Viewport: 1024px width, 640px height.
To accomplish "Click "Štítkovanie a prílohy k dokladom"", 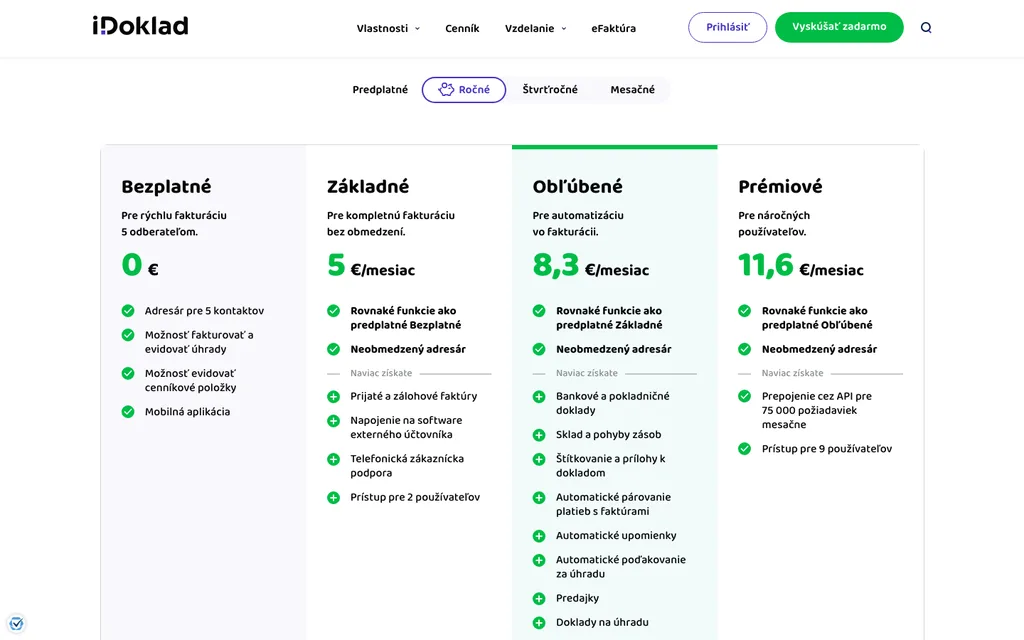I will (611, 466).
